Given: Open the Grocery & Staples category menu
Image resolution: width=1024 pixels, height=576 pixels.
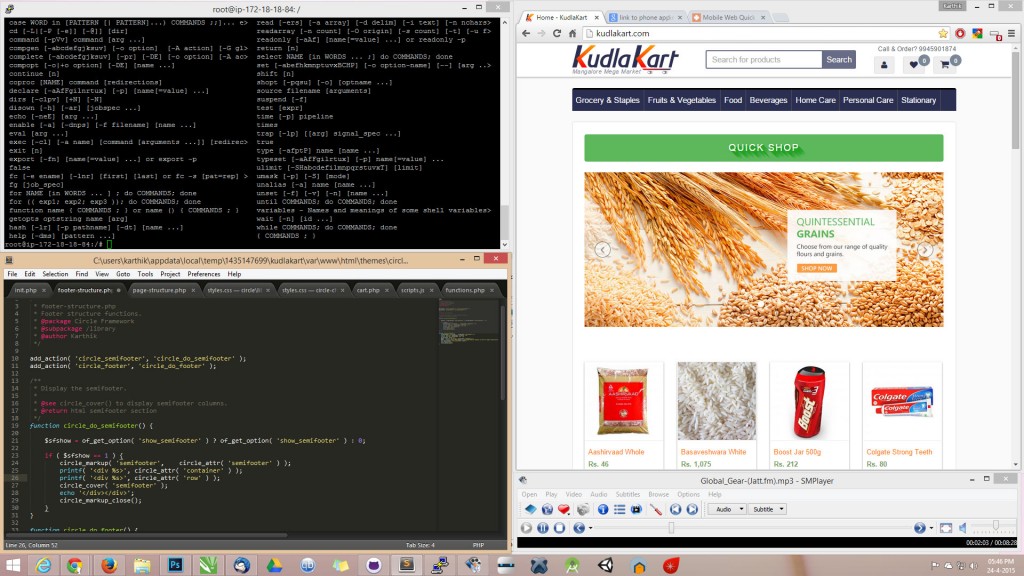Looking at the screenshot, I should tap(607, 100).
